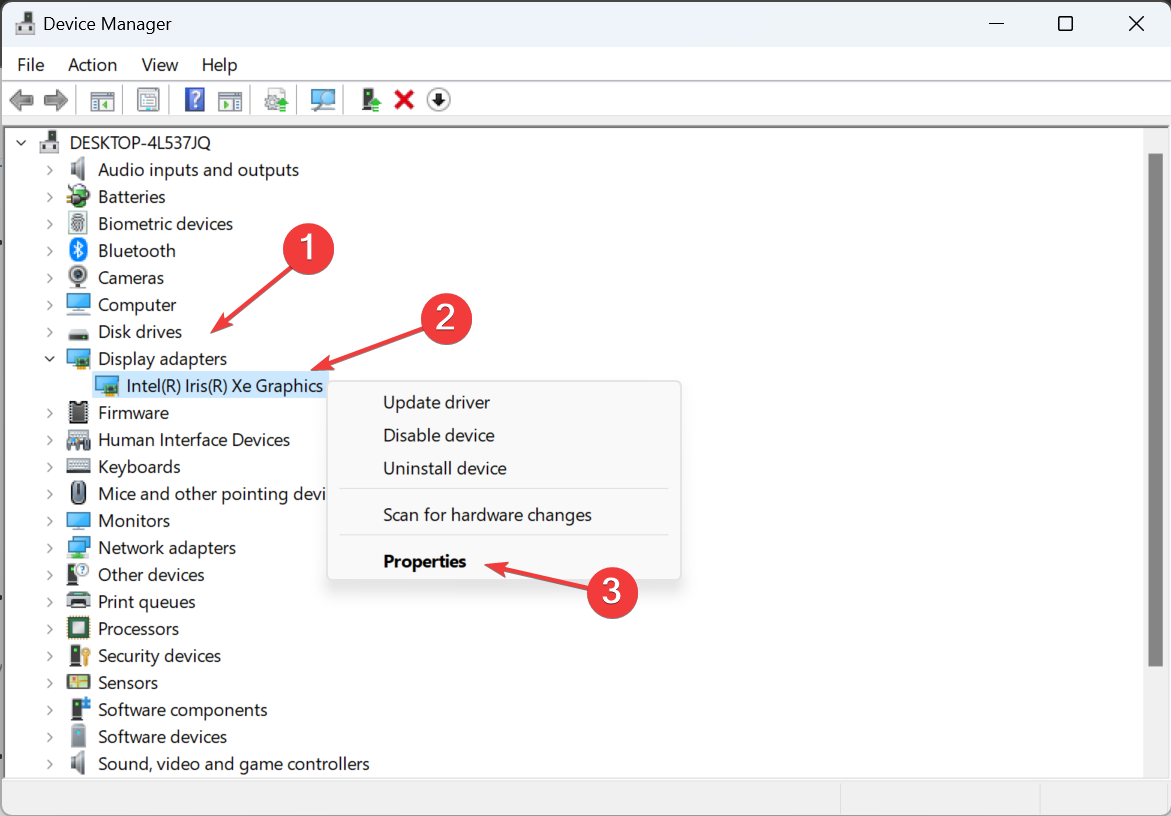Click the Properties sheet toolbar icon
The image size is (1171, 816).
tap(148, 99)
